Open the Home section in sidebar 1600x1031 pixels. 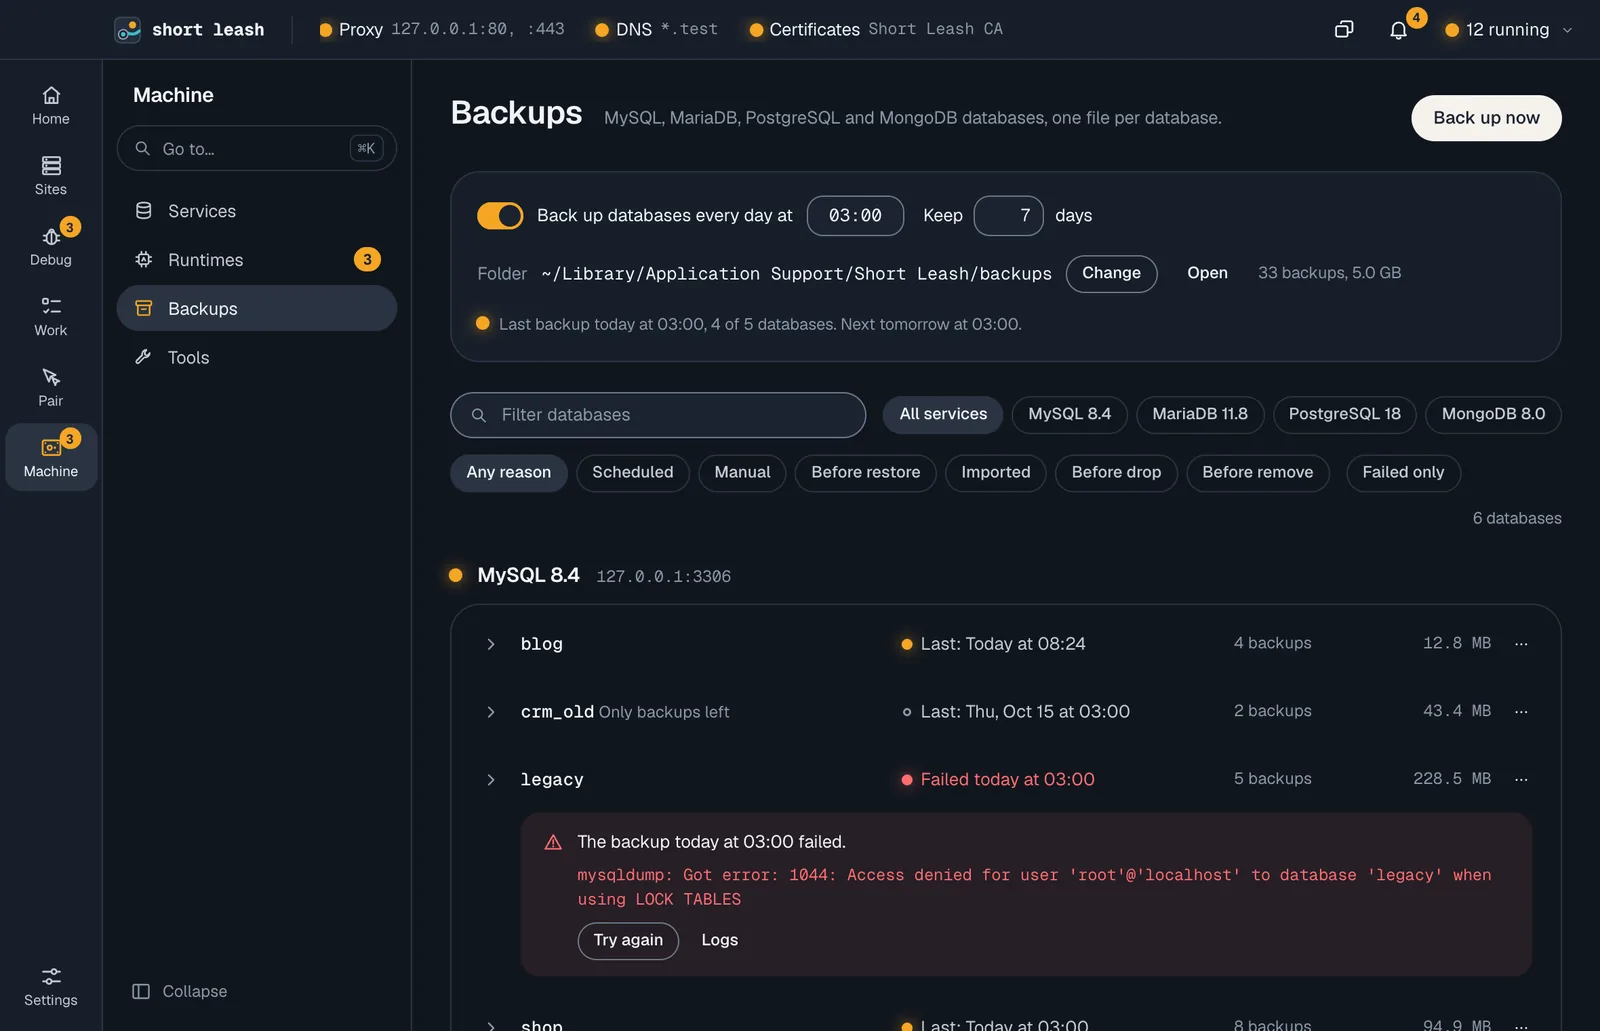pos(51,106)
